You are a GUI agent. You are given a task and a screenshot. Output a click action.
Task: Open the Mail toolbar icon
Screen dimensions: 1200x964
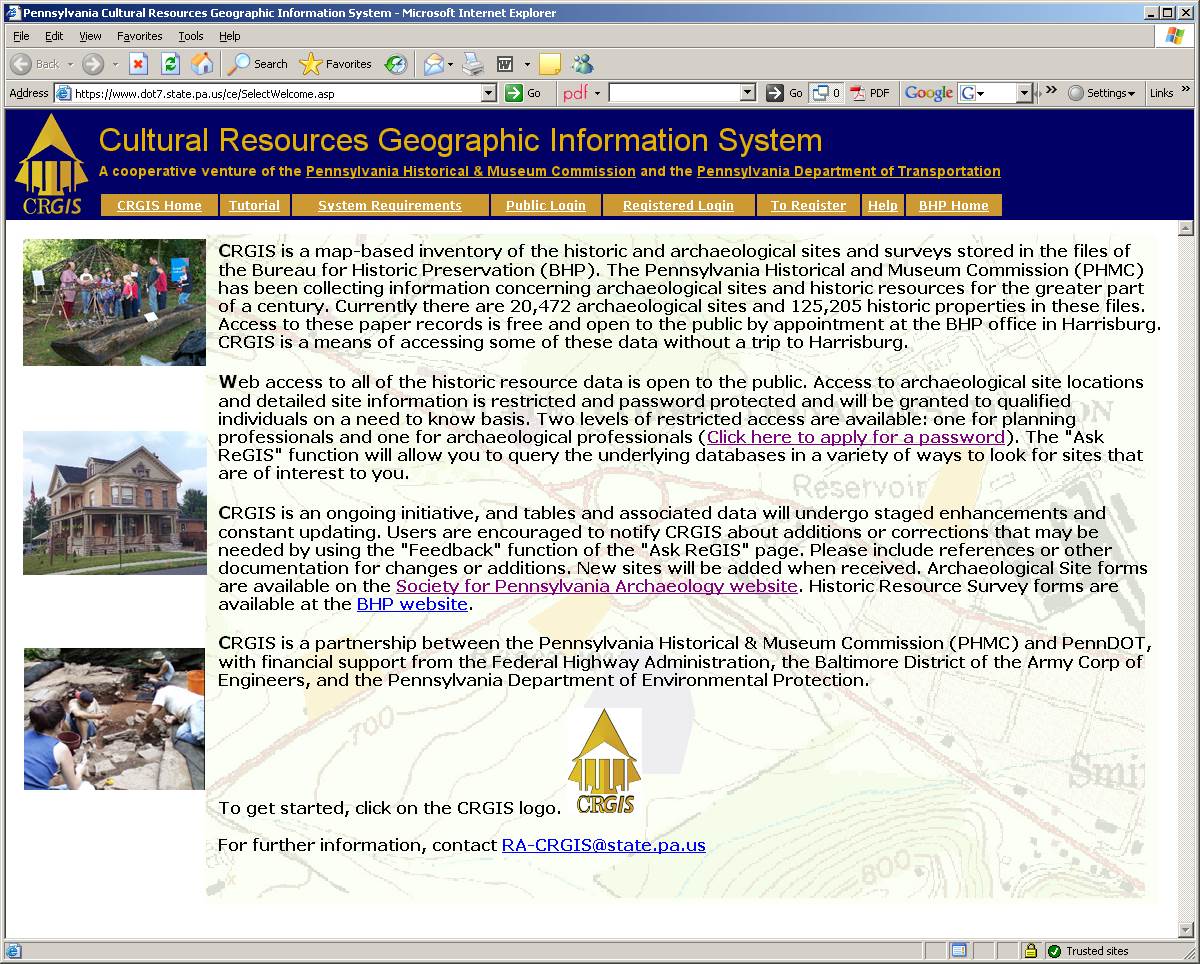tap(434, 64)
